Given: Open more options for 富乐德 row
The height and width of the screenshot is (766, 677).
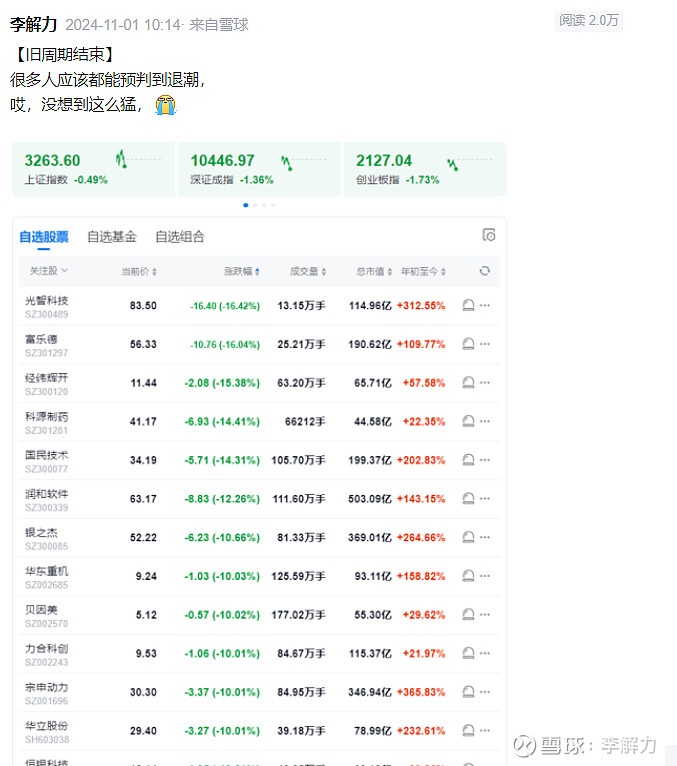Looking at the screenshot, I should tap(485, 344).
